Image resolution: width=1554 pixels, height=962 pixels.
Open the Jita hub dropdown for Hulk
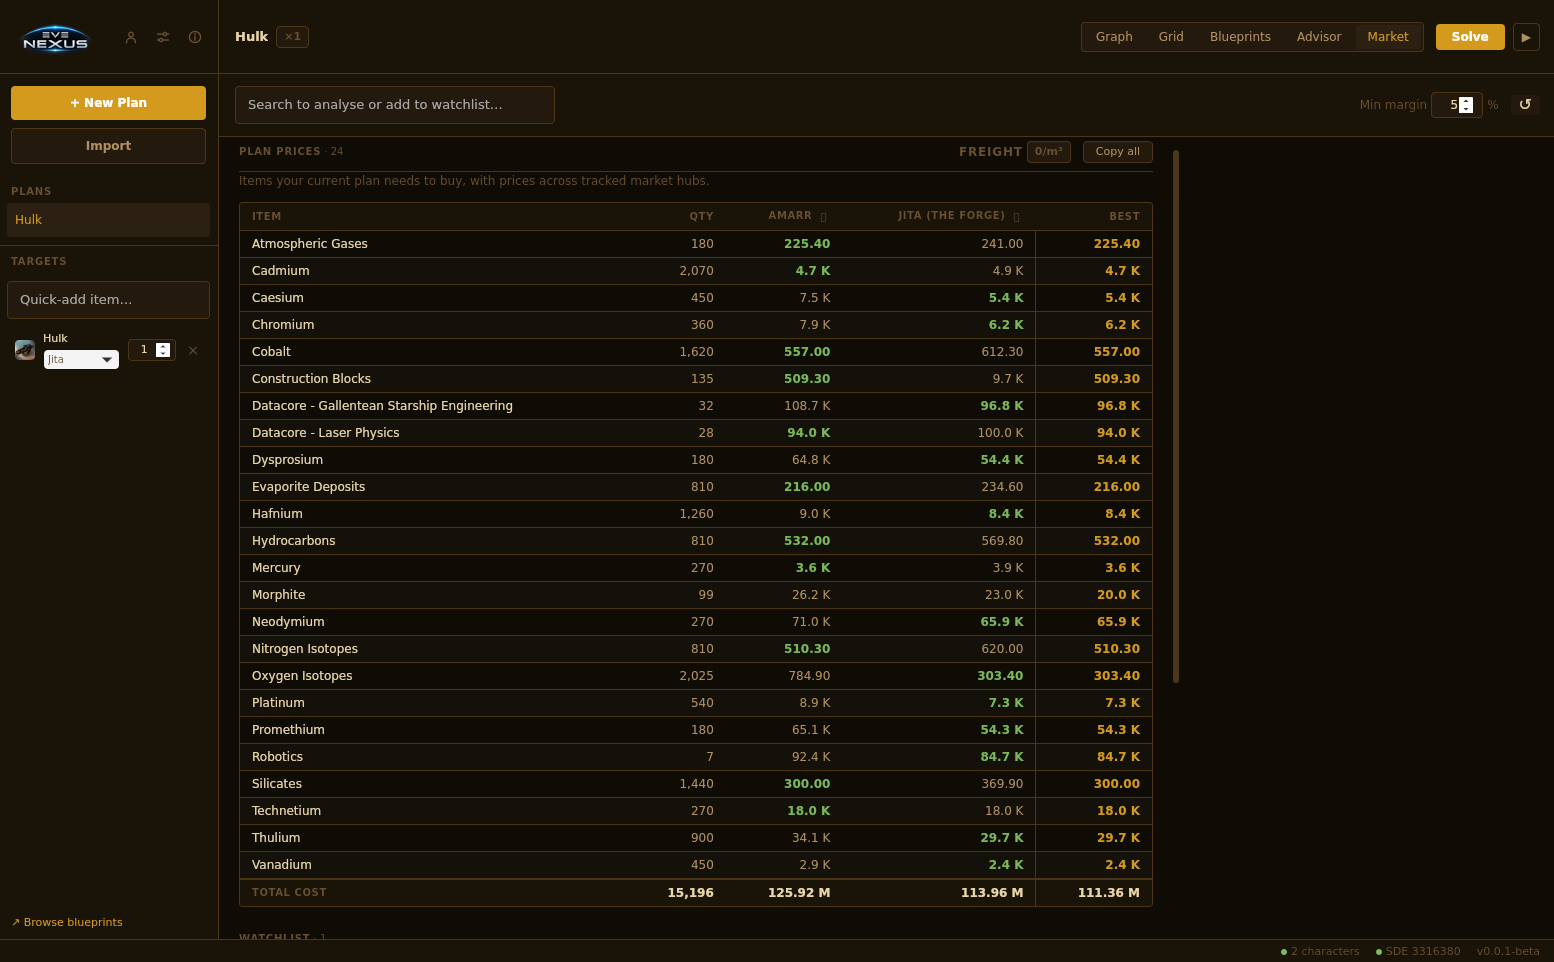81,359
